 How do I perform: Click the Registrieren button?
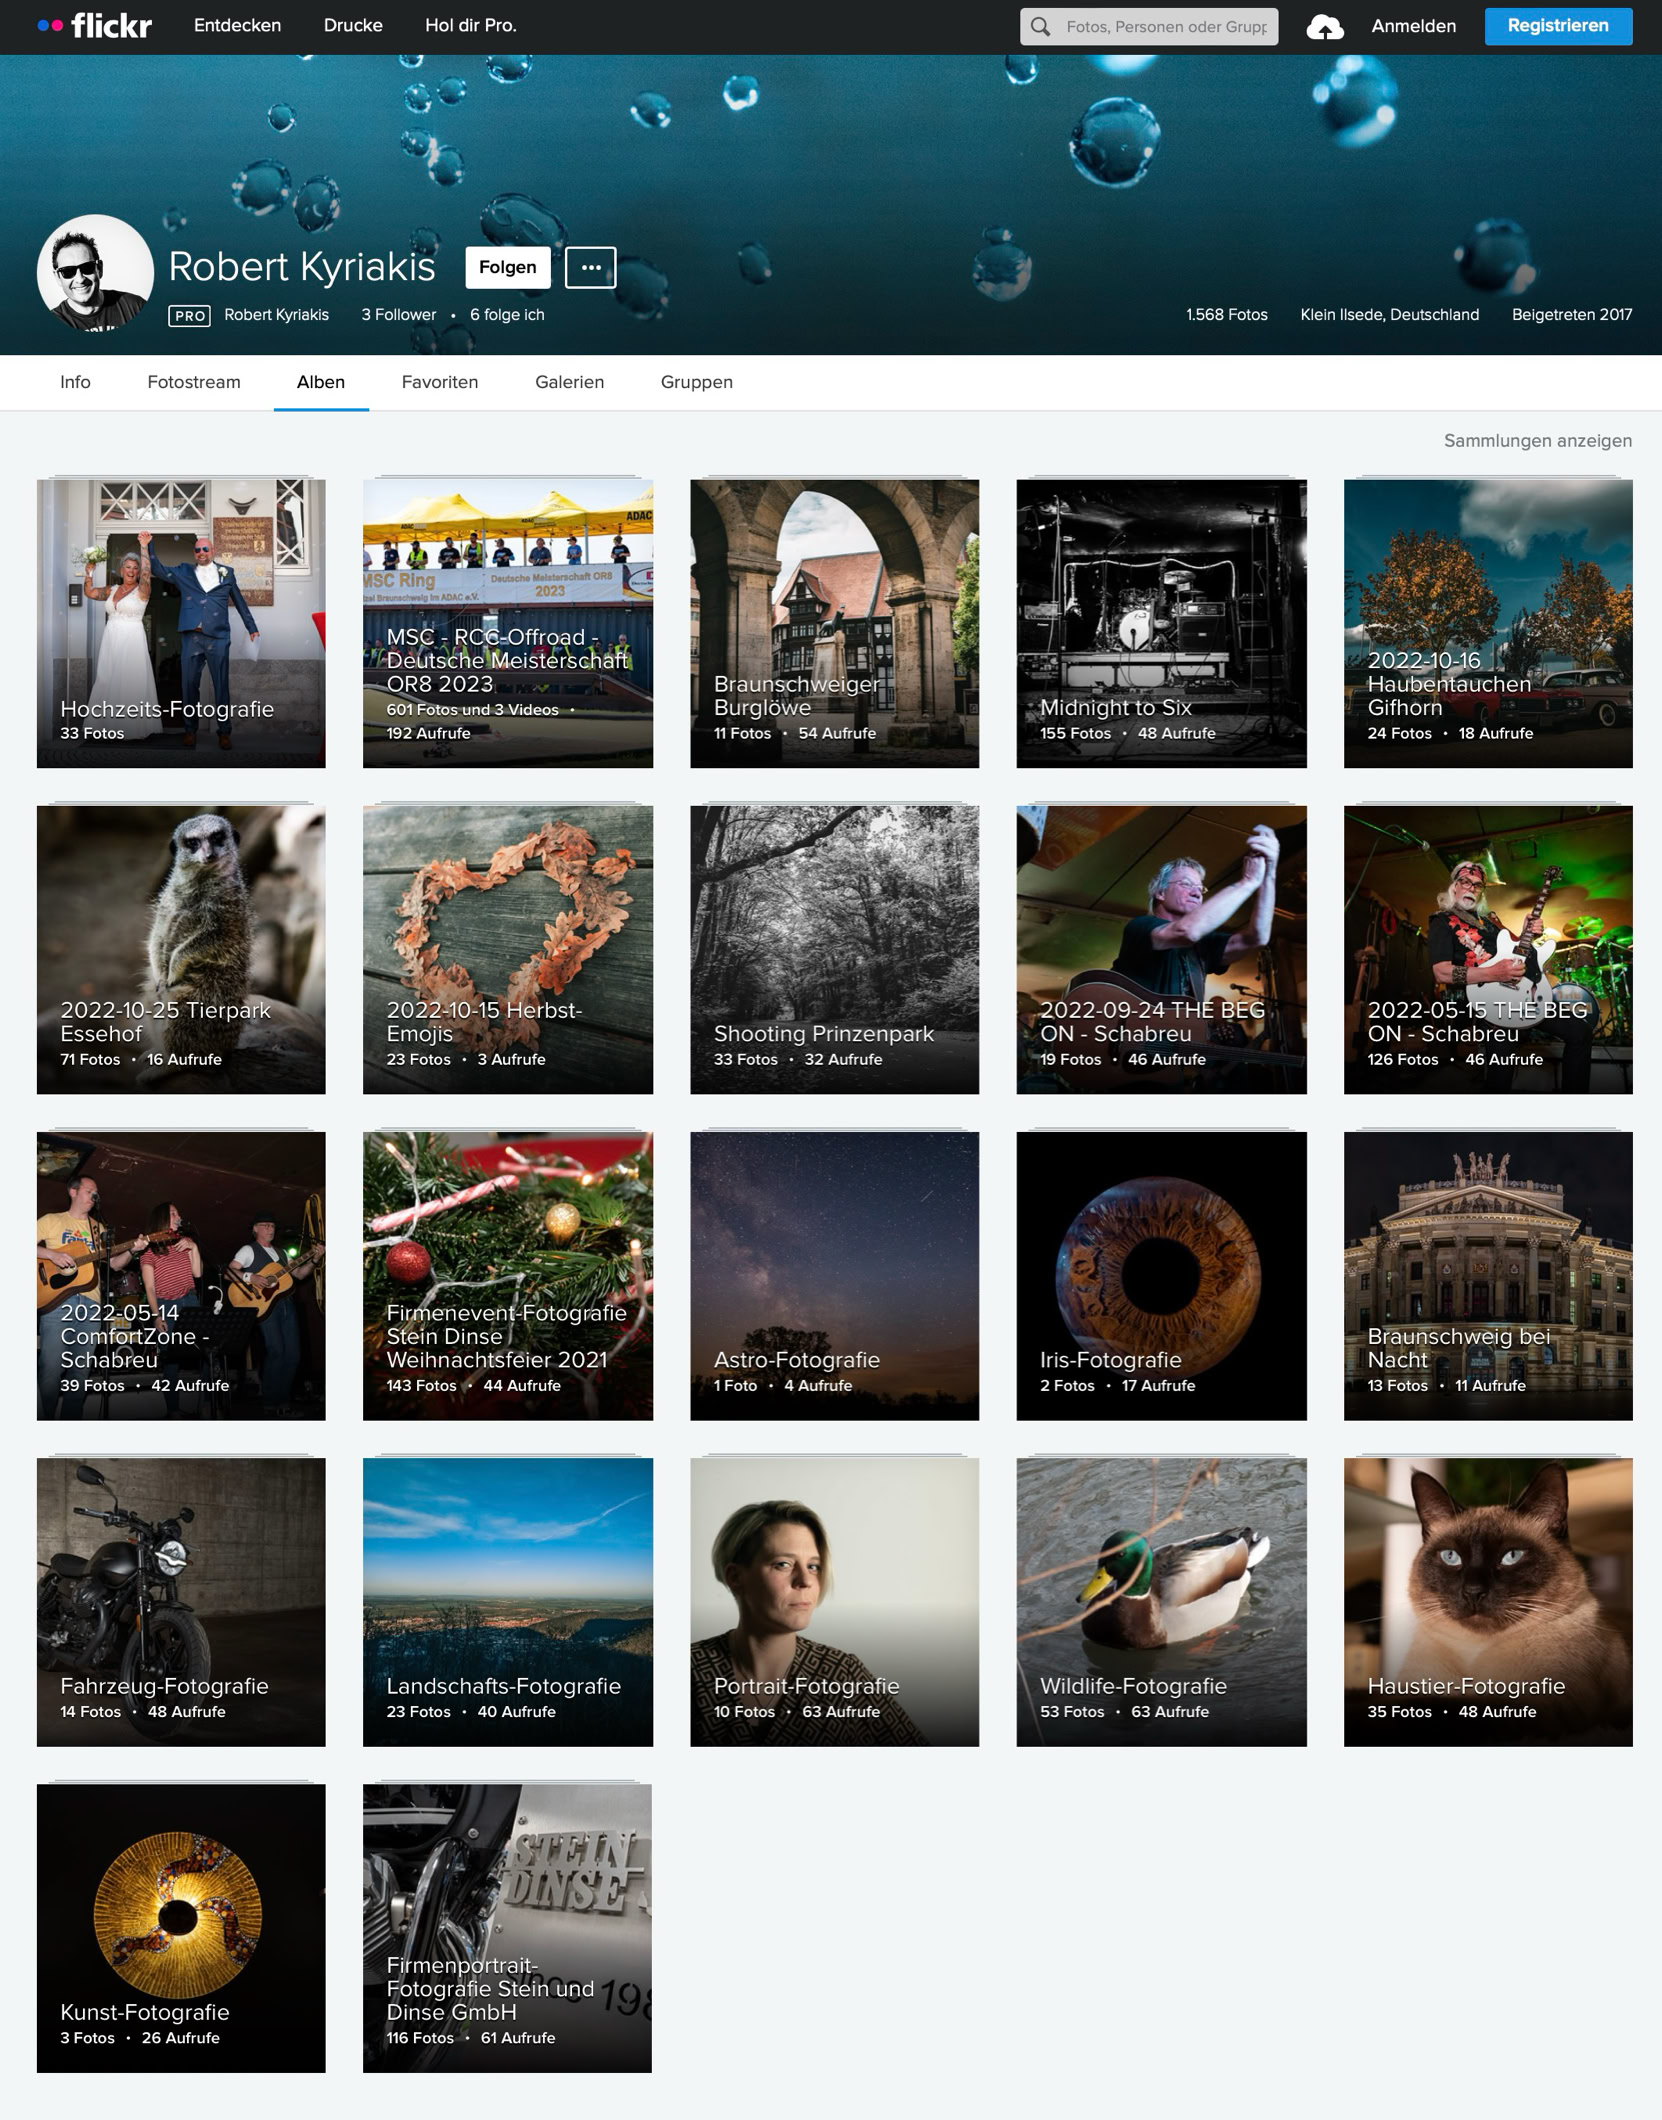(x=1557, y=26)
